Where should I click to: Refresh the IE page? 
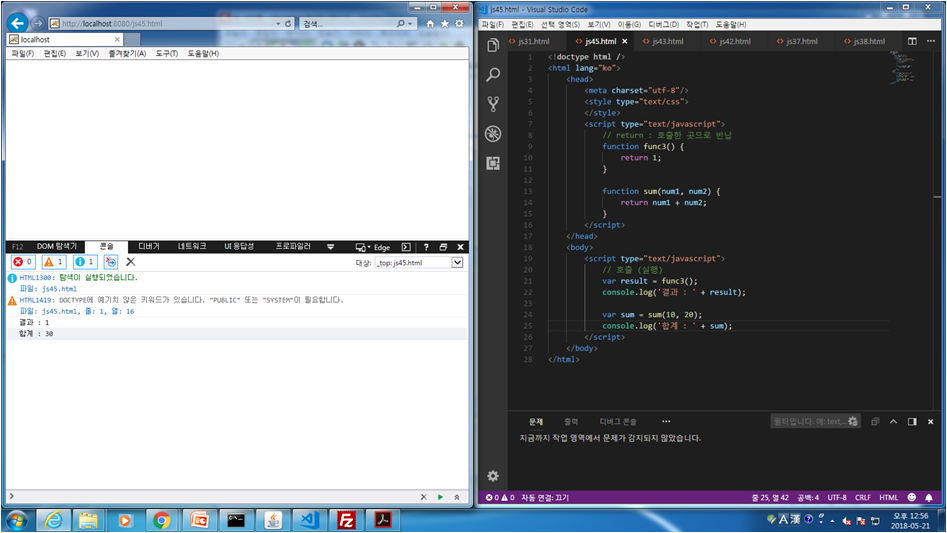click(x=288, y=24)
